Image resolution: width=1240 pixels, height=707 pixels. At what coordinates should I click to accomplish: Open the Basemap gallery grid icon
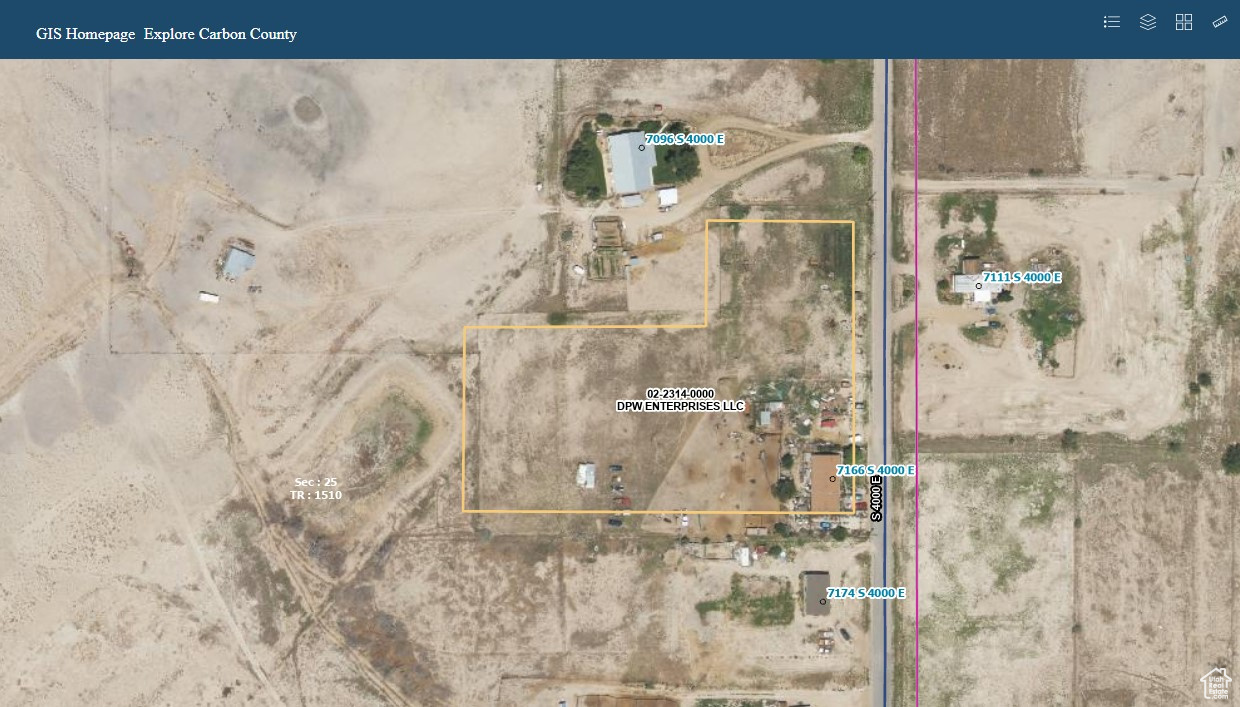pos(1184,22)
